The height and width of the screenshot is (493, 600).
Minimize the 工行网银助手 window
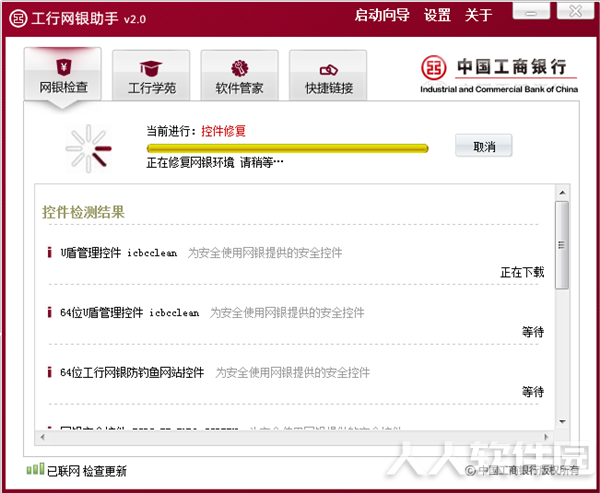click(531, 12)
